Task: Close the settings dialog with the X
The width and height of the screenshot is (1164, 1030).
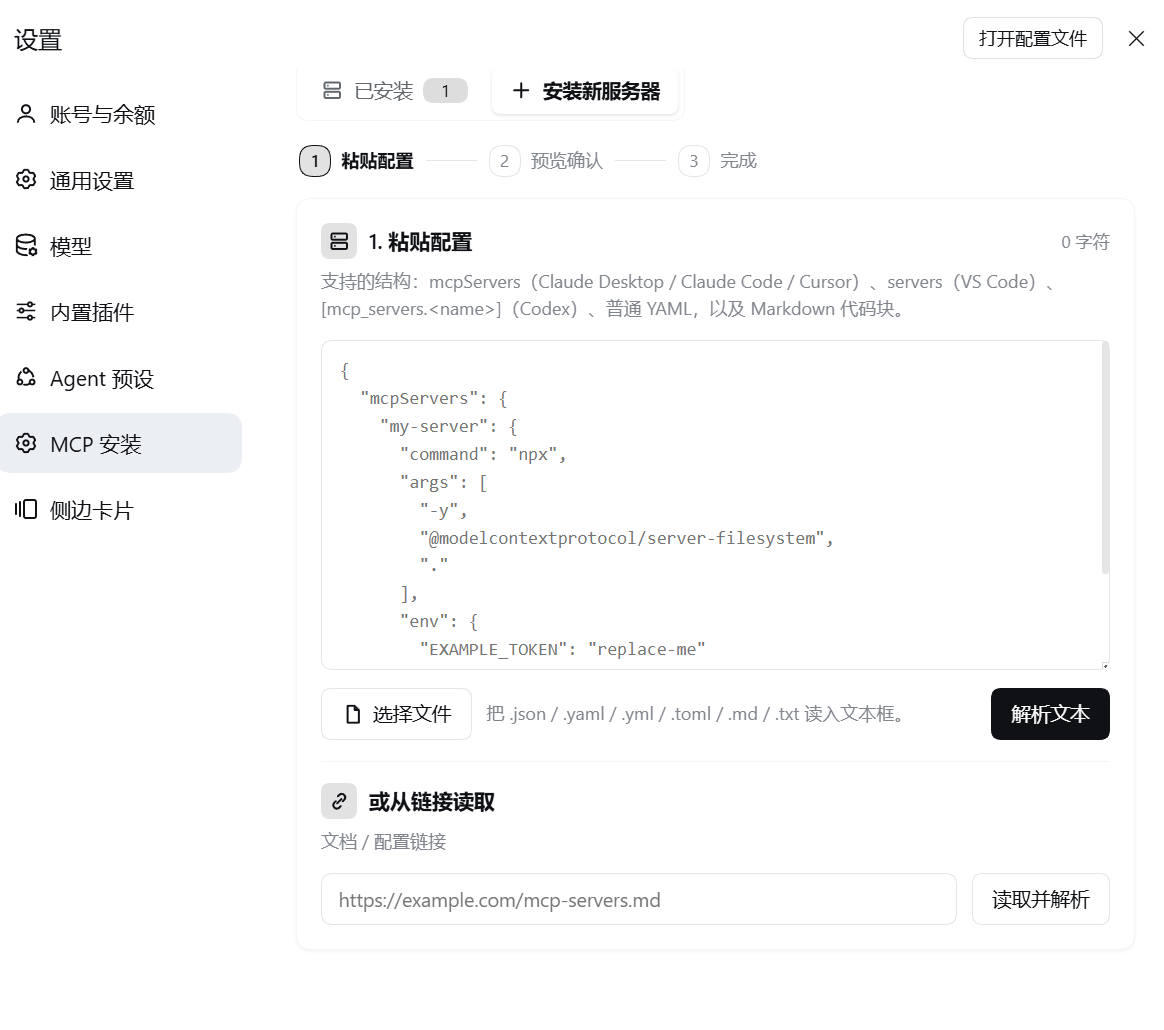Action: pos(1137,39)
